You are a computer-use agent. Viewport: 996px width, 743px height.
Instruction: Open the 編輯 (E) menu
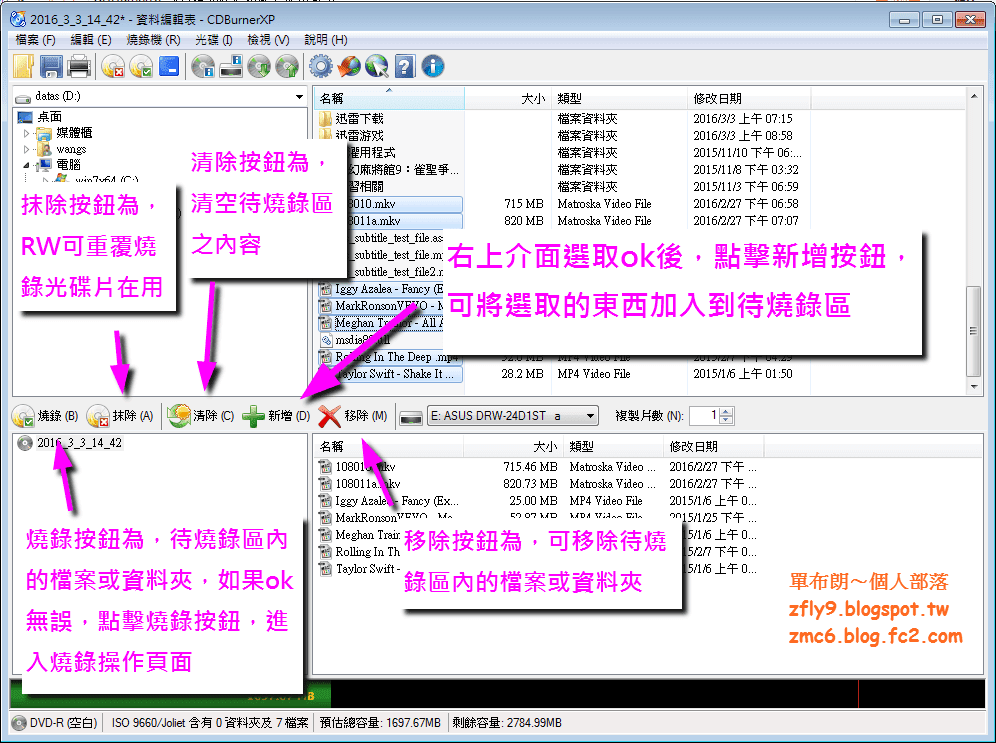[x=91, y=40]
